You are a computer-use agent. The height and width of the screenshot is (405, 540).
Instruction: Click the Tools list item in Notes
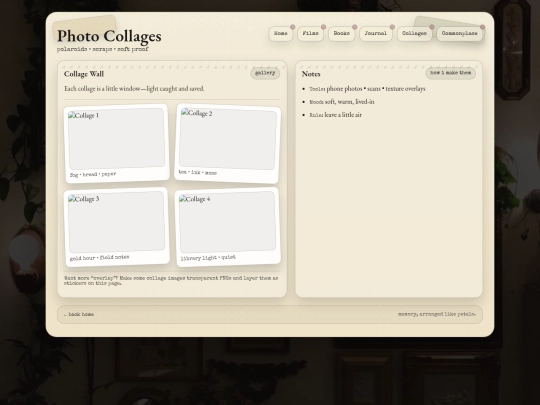[x=367, y=89]
